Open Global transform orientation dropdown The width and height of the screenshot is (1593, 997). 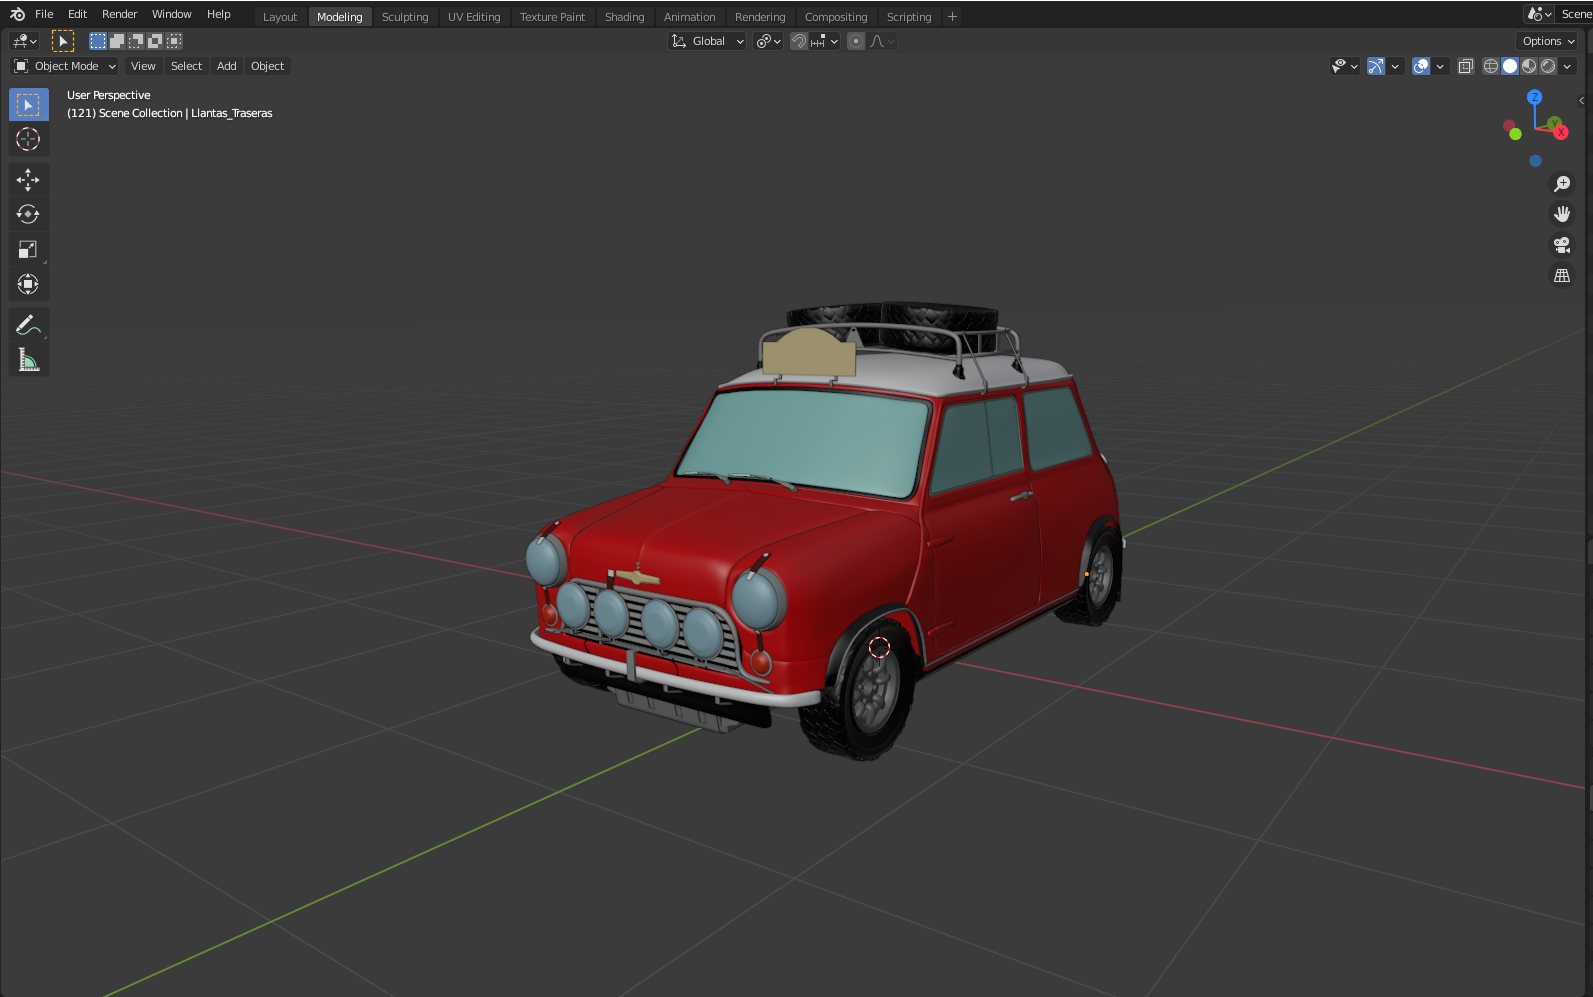[708, 41]
